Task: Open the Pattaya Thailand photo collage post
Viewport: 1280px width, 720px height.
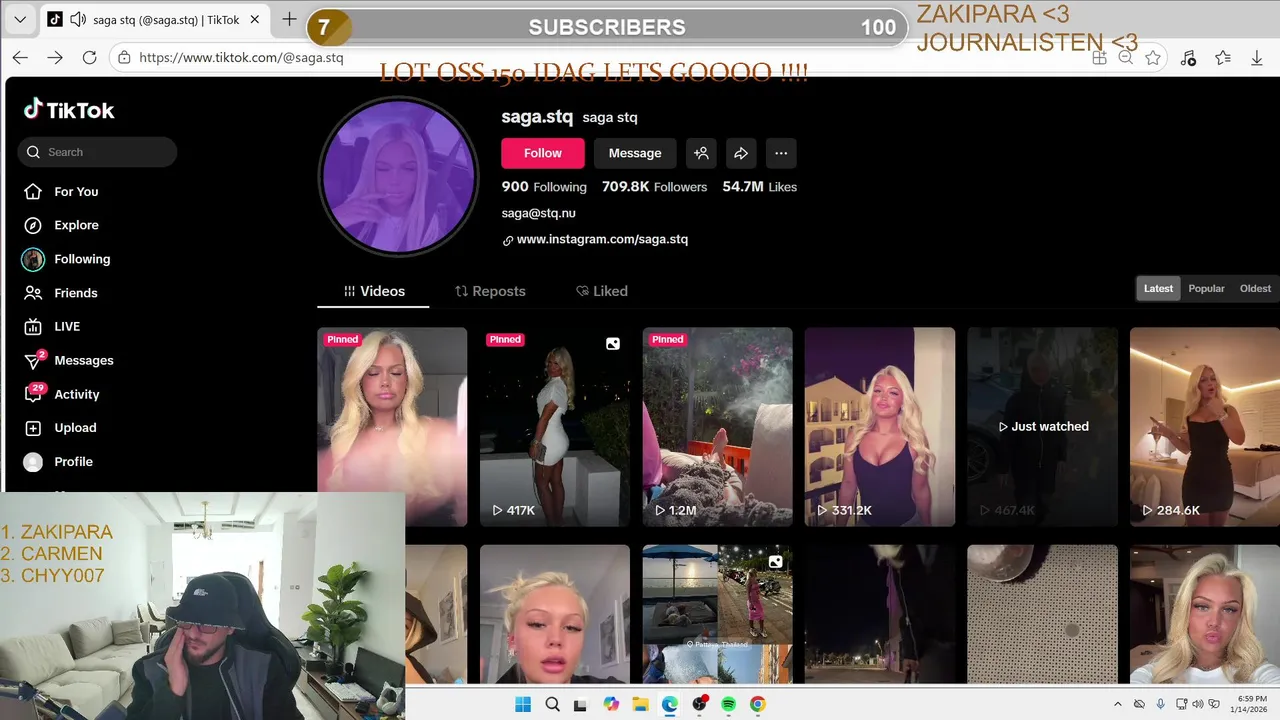Action: coord(718,614)
